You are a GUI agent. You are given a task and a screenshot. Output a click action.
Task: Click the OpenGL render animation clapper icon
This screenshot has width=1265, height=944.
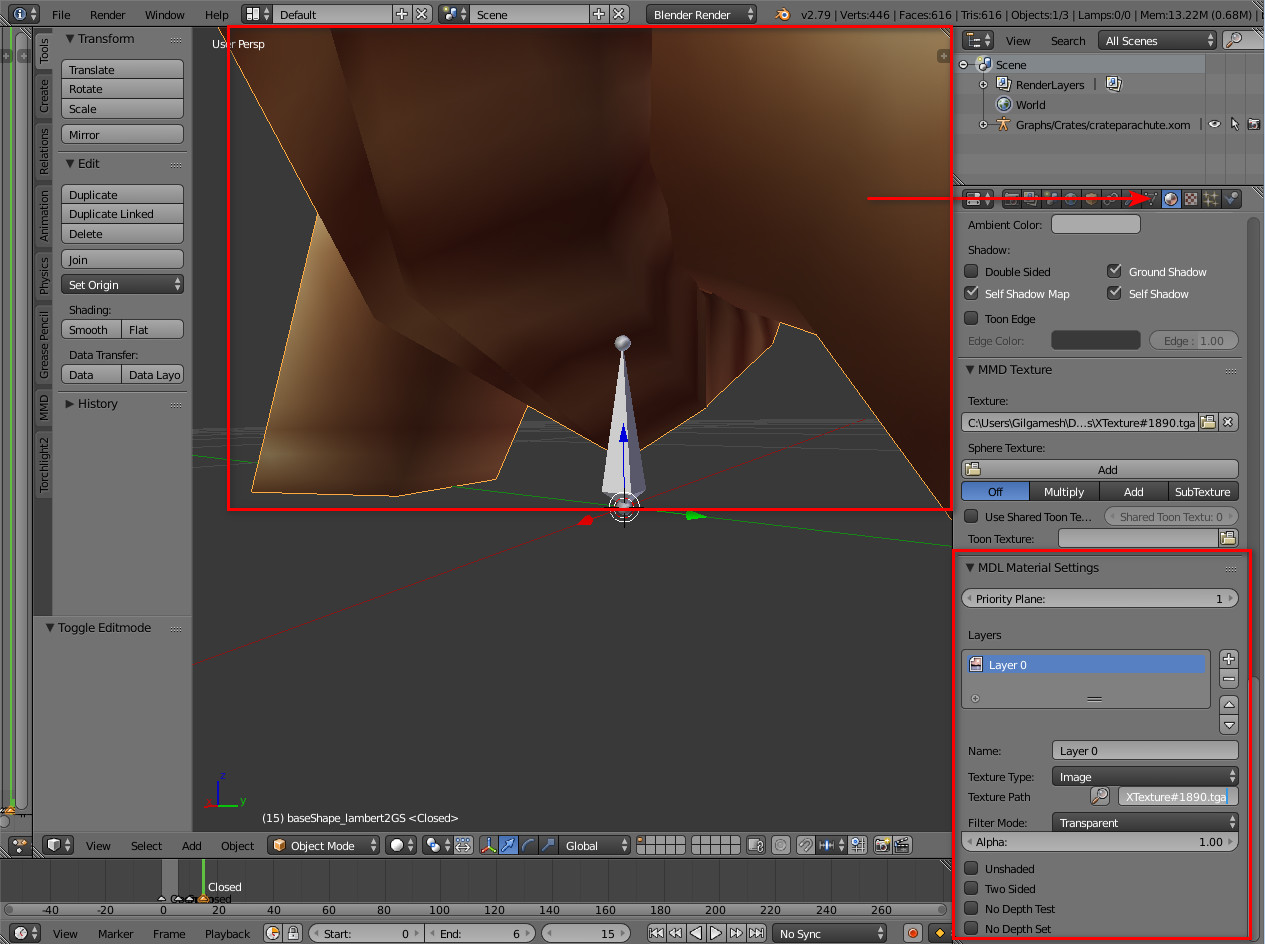tap(902, 845)
